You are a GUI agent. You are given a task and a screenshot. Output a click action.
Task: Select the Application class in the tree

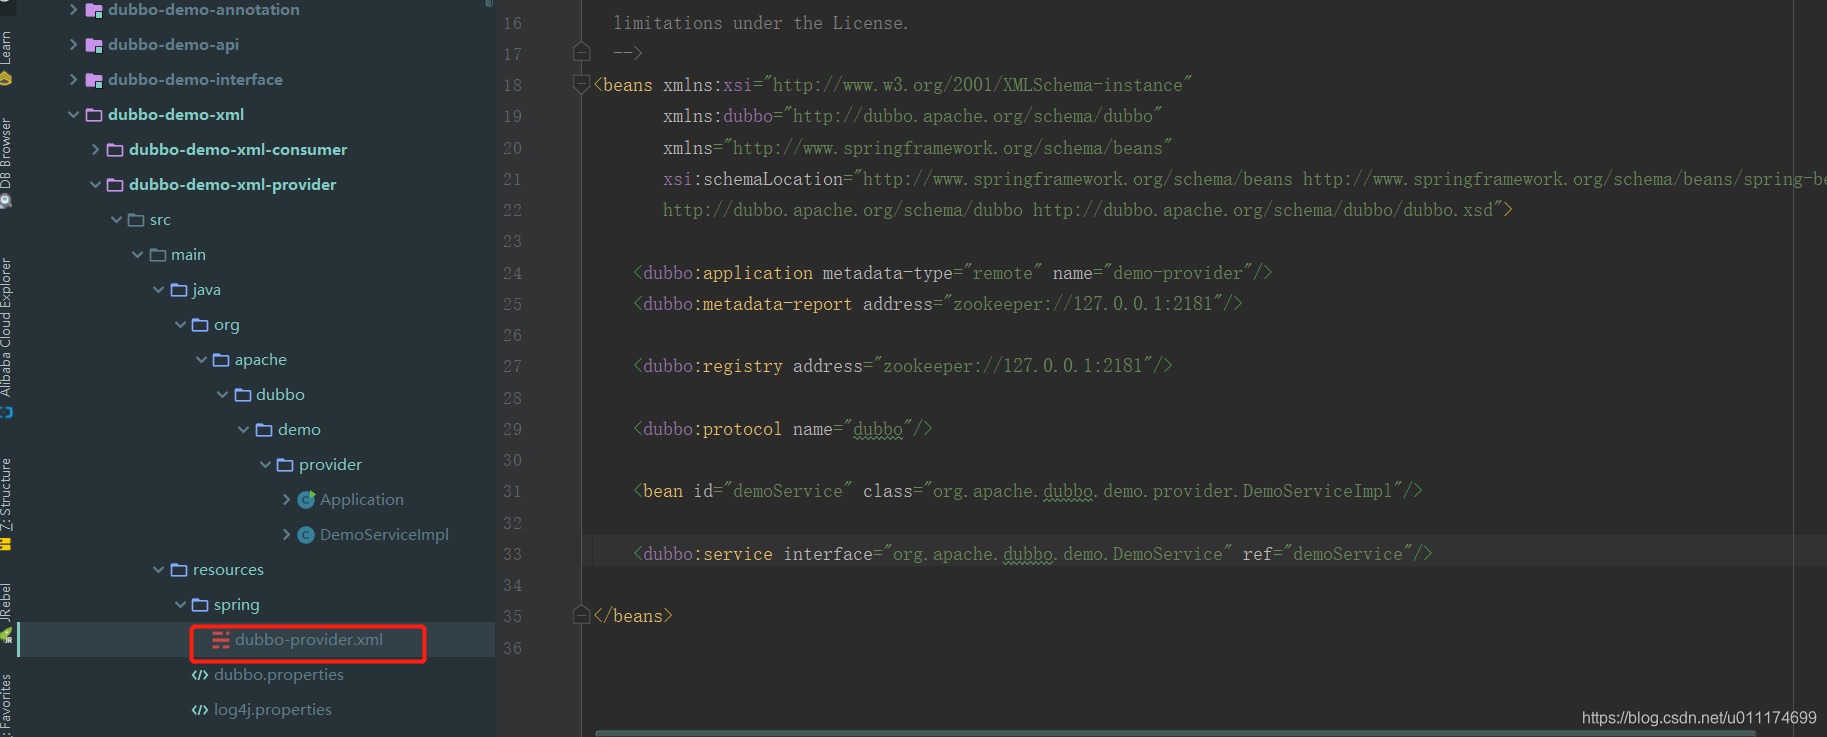pos(362,500)
